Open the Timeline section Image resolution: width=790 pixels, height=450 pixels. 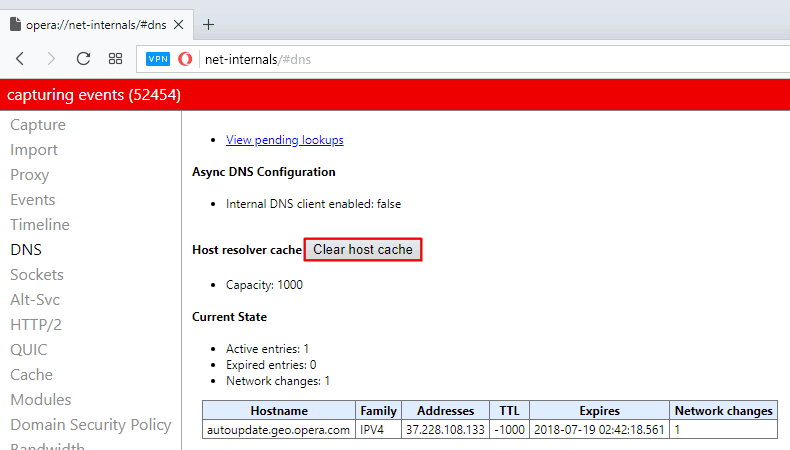(x=40, y=225)
